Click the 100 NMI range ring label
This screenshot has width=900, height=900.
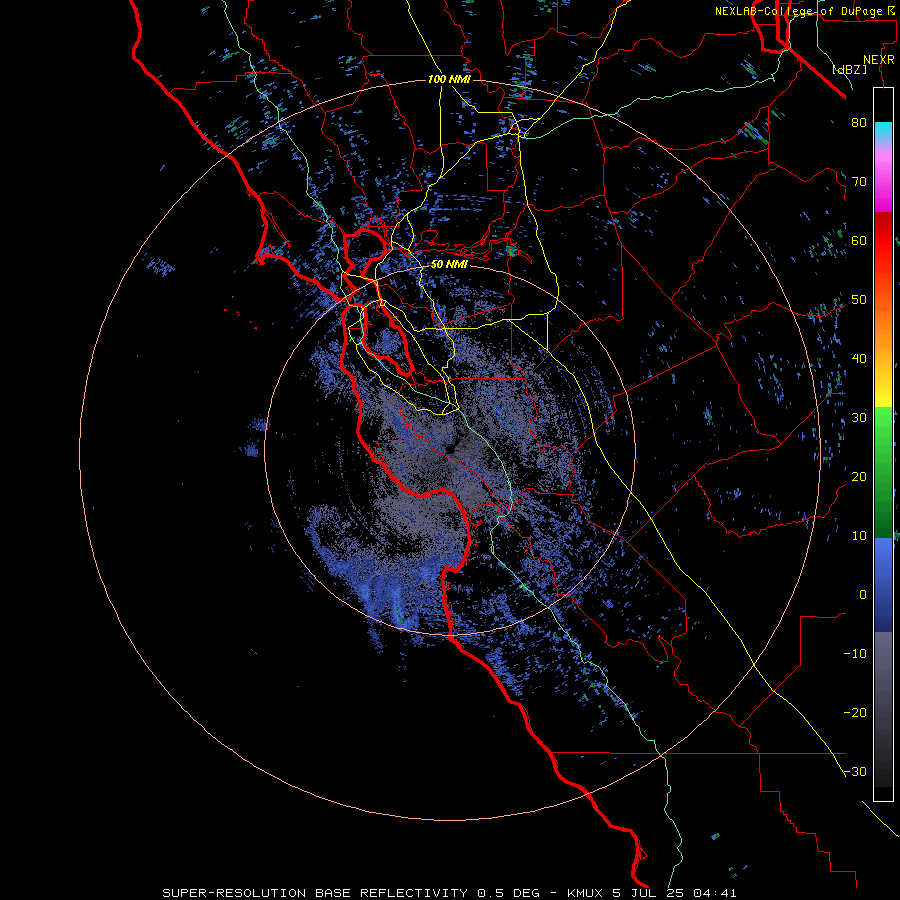449,79
